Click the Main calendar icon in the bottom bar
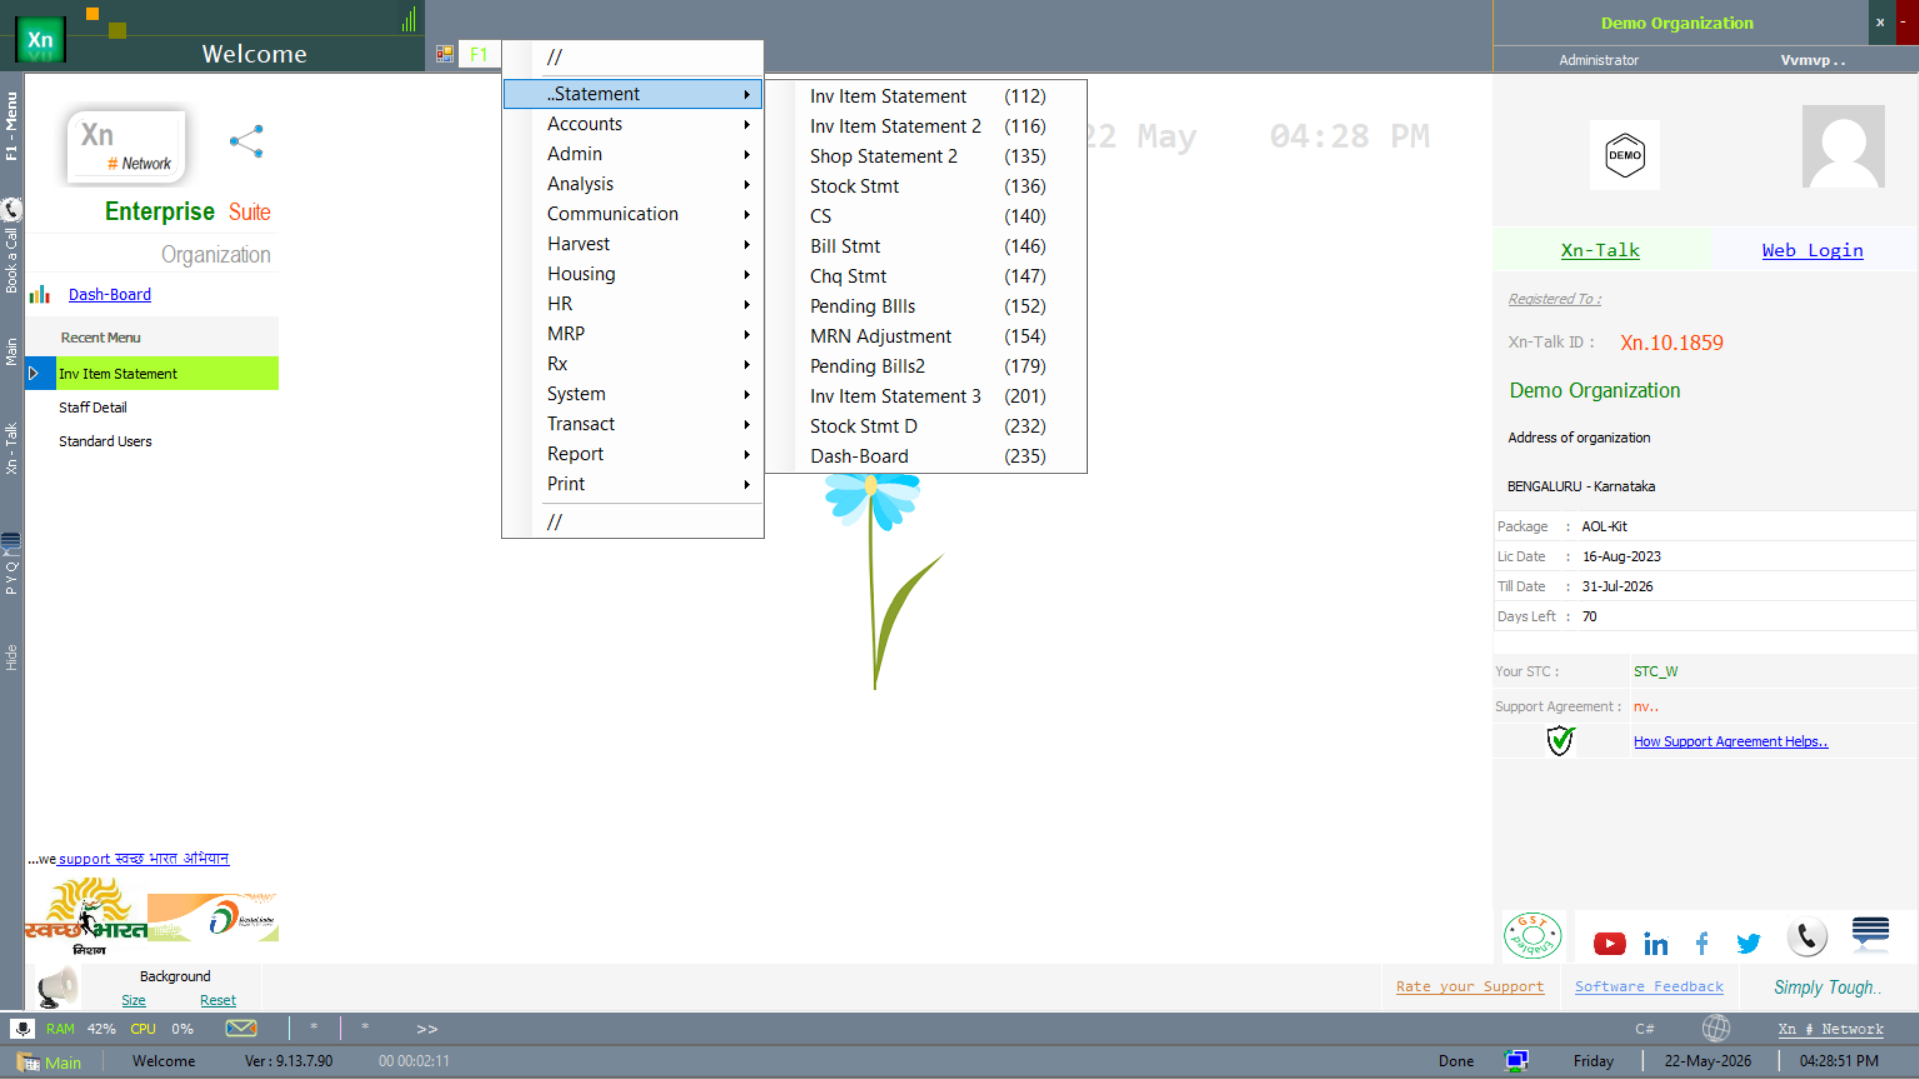 coord(28,1062)
